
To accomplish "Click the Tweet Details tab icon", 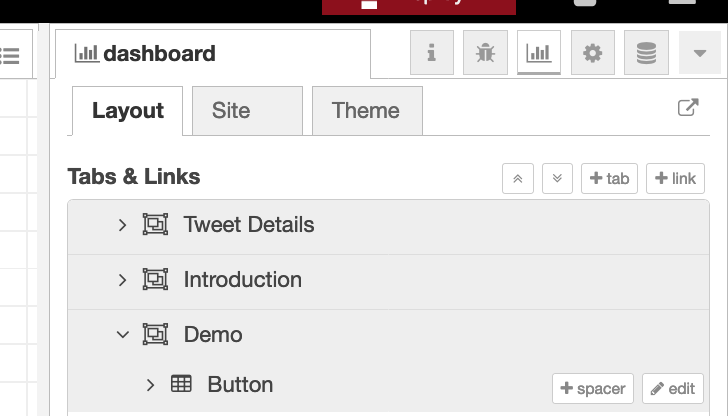I will pos(155,225).
